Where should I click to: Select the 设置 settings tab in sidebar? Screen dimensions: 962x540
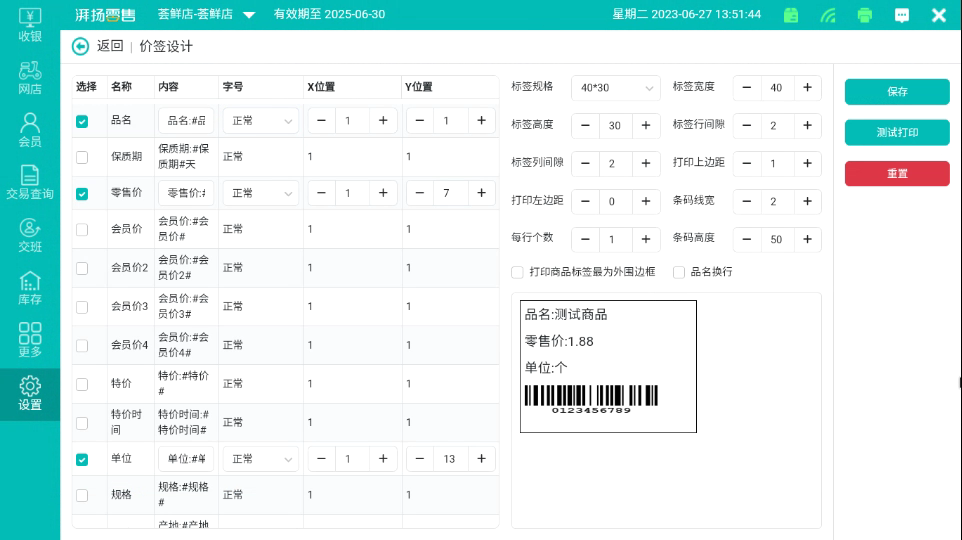point(30,394)
